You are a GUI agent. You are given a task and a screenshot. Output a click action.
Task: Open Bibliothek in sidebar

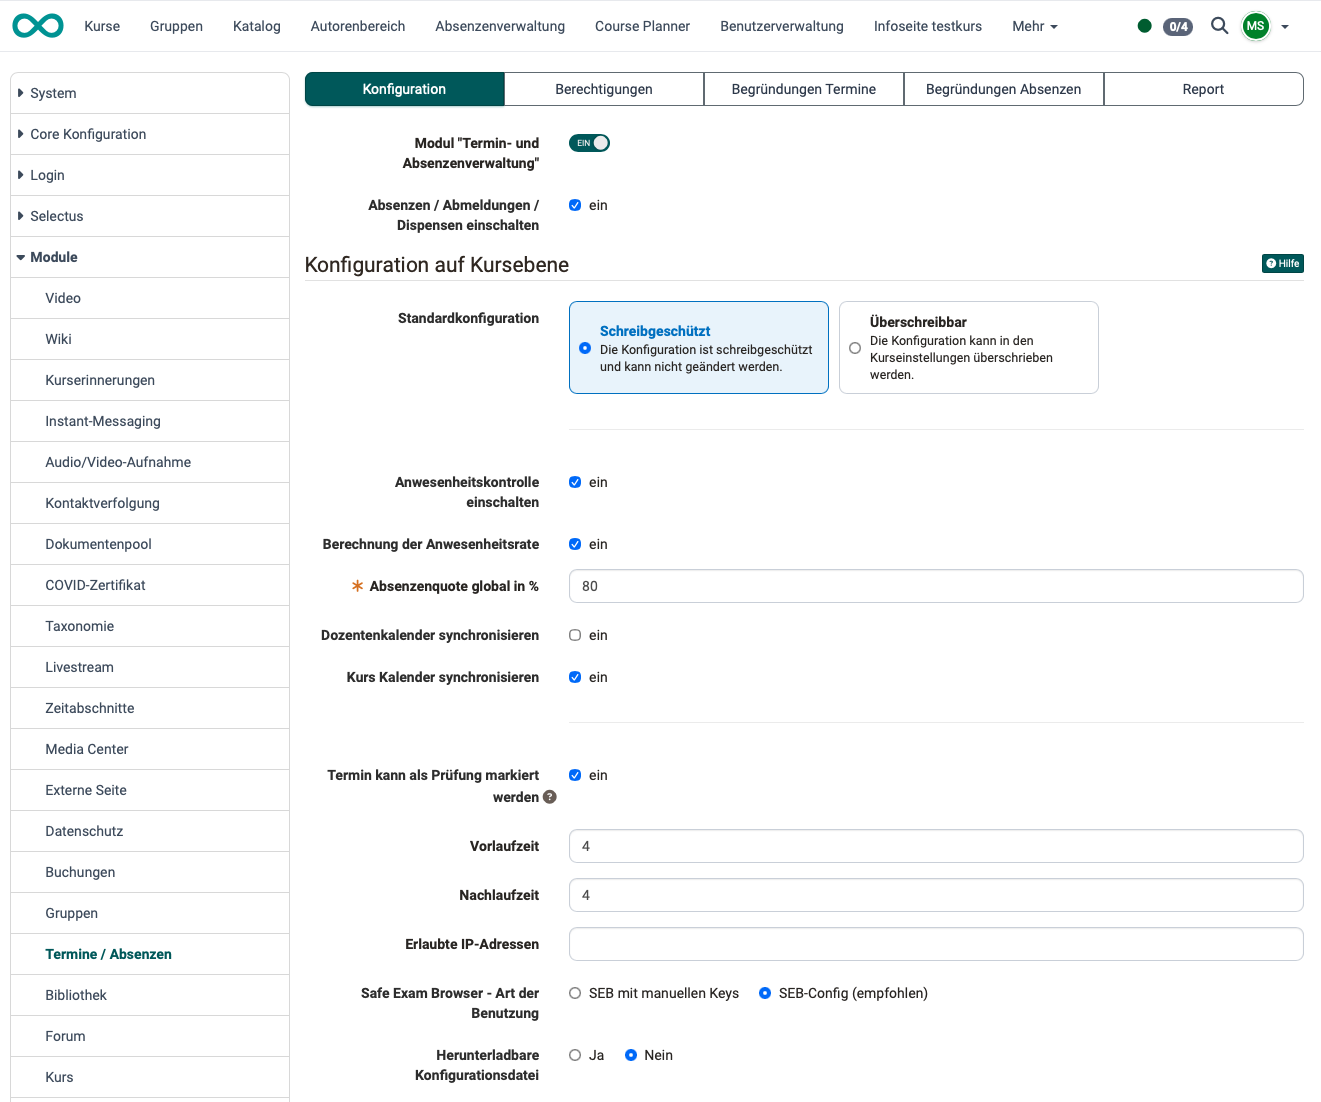(x=150, y=995)
